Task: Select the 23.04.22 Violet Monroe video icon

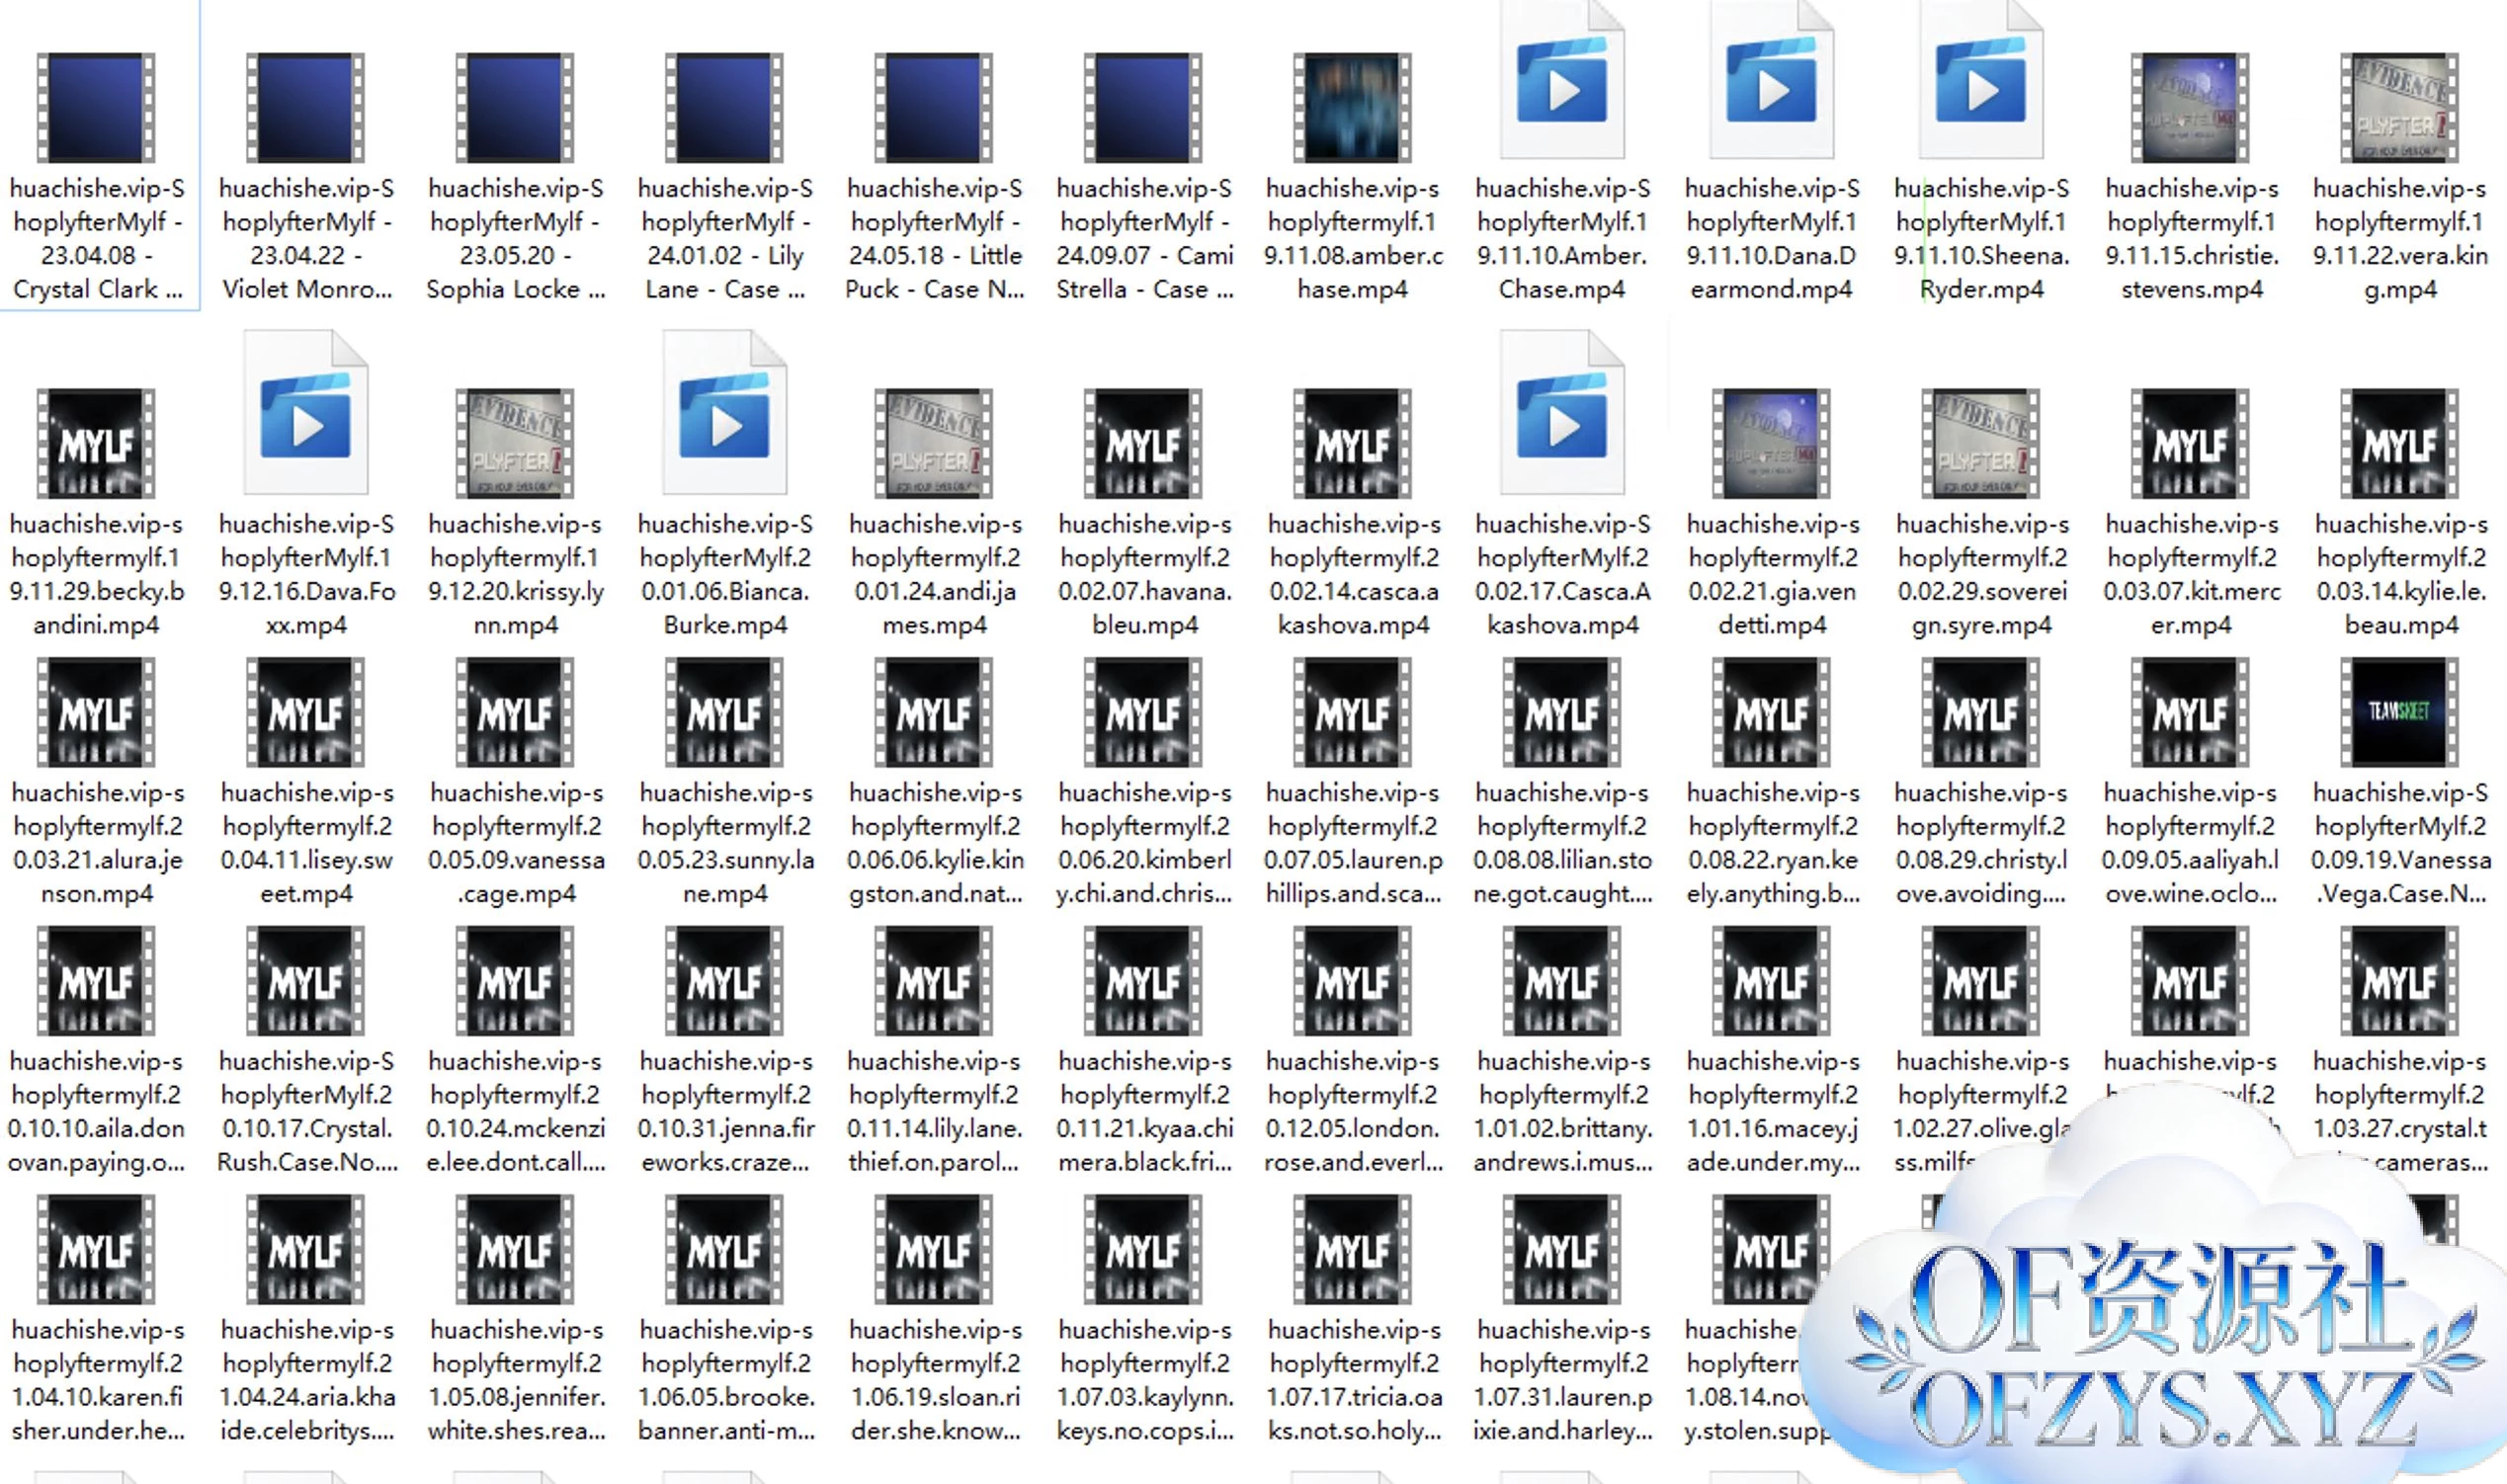Action: (305, 108)
